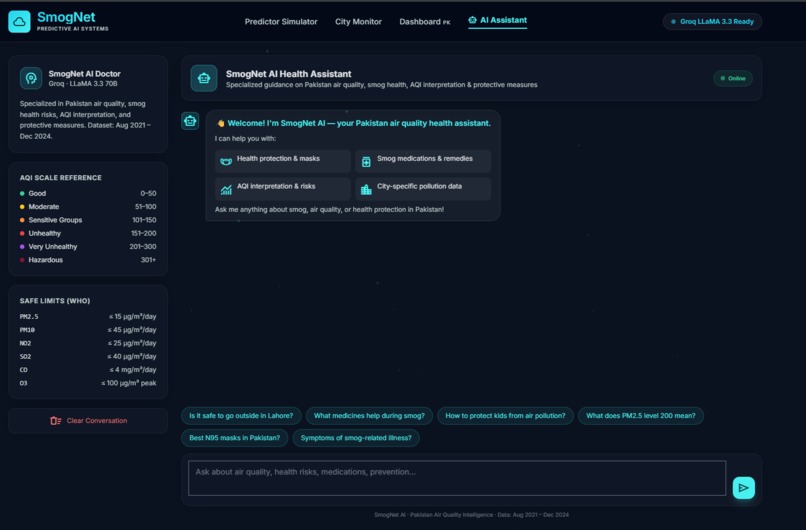806x530 pixels.
Task: Click the waving hand emoji in the welcome message
Action: point(221,123)
